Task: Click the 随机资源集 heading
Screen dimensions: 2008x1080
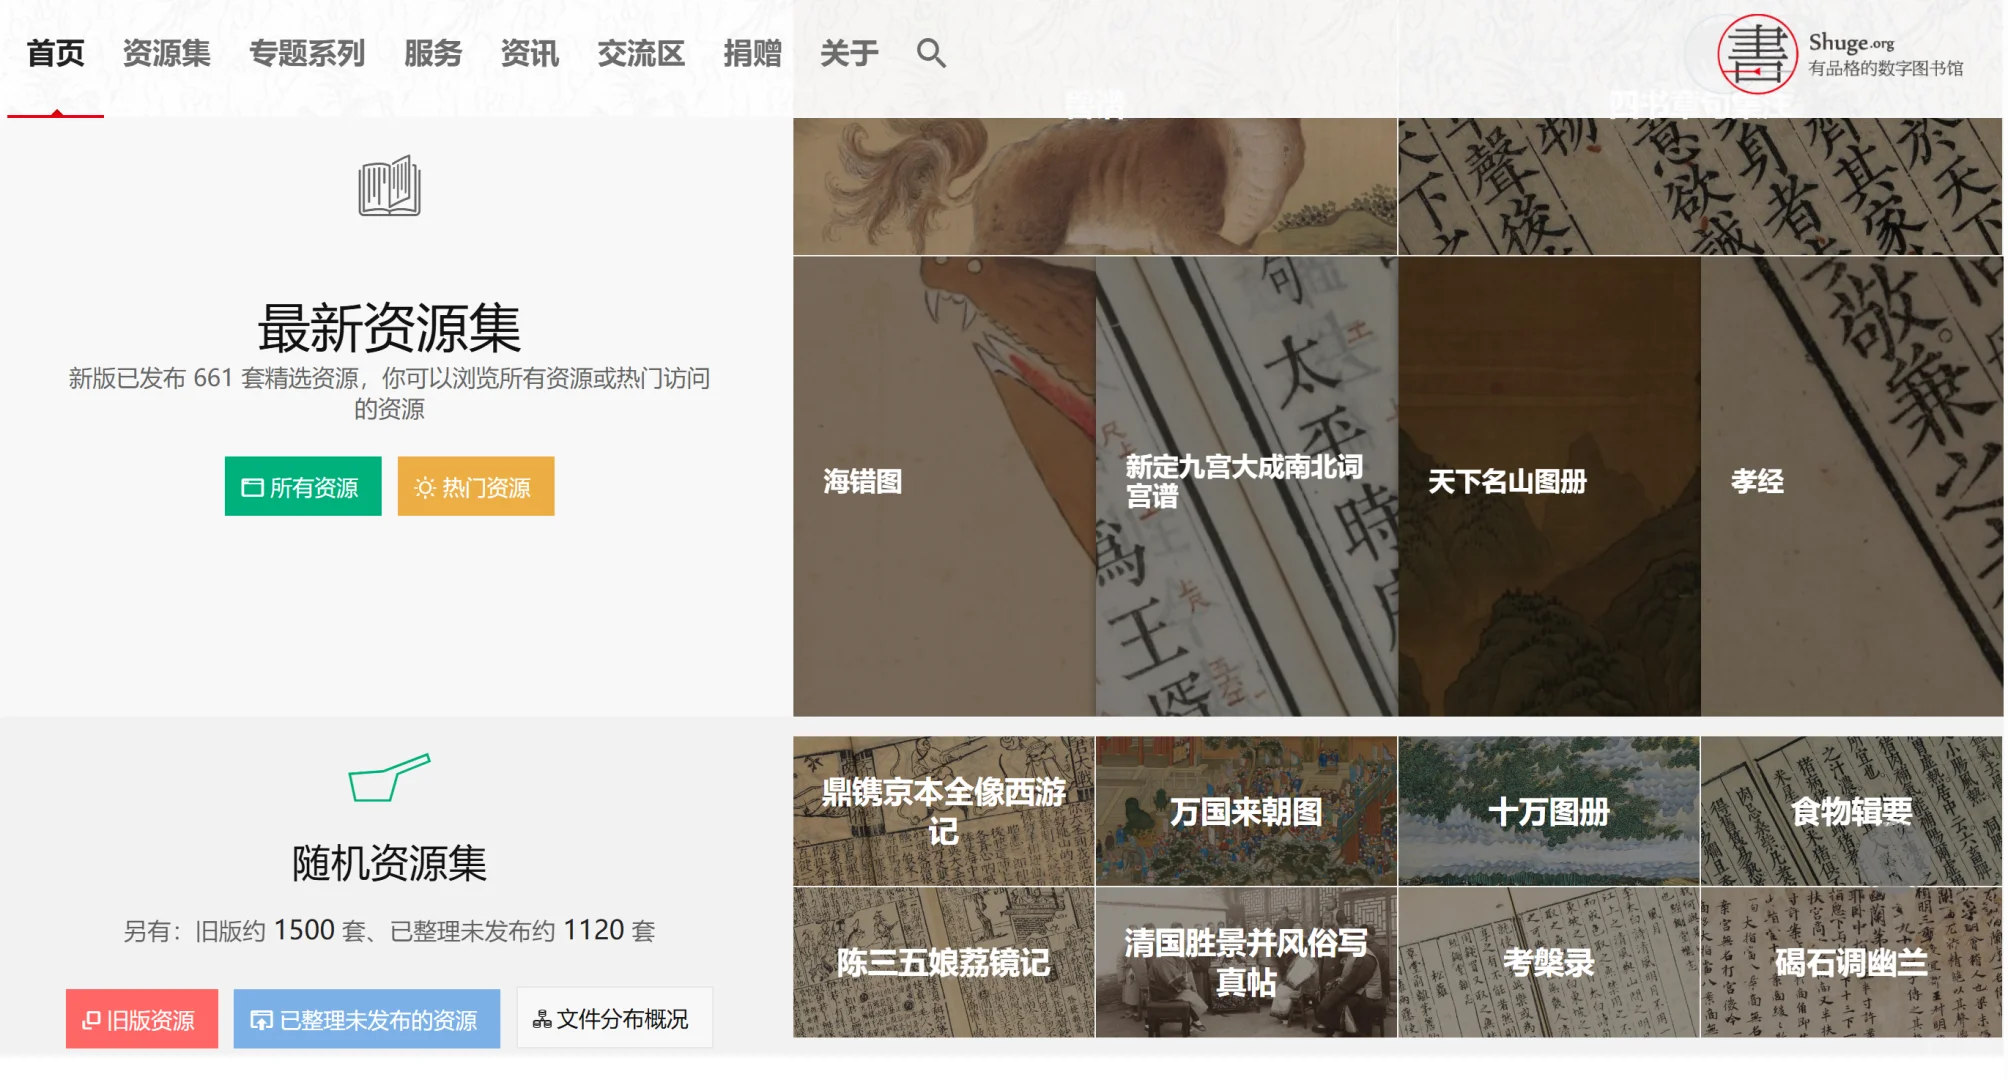Action: pyautogui.click(x=389, y=862)
